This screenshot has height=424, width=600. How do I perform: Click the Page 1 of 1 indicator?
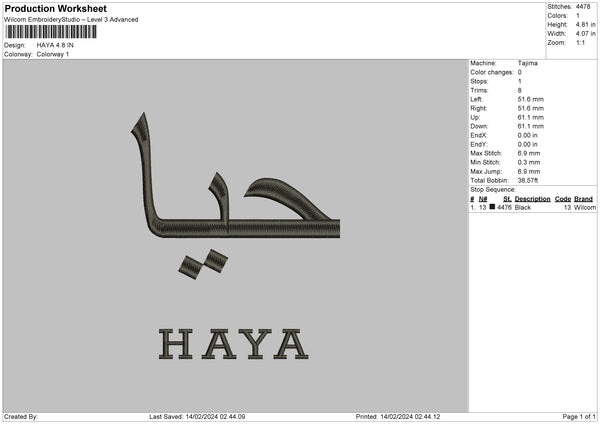pyautogui.click(x=579, y=417)
